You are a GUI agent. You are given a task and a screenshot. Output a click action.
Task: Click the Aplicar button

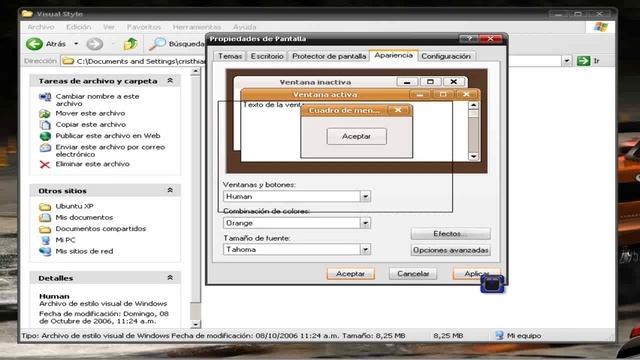[476, 273]
